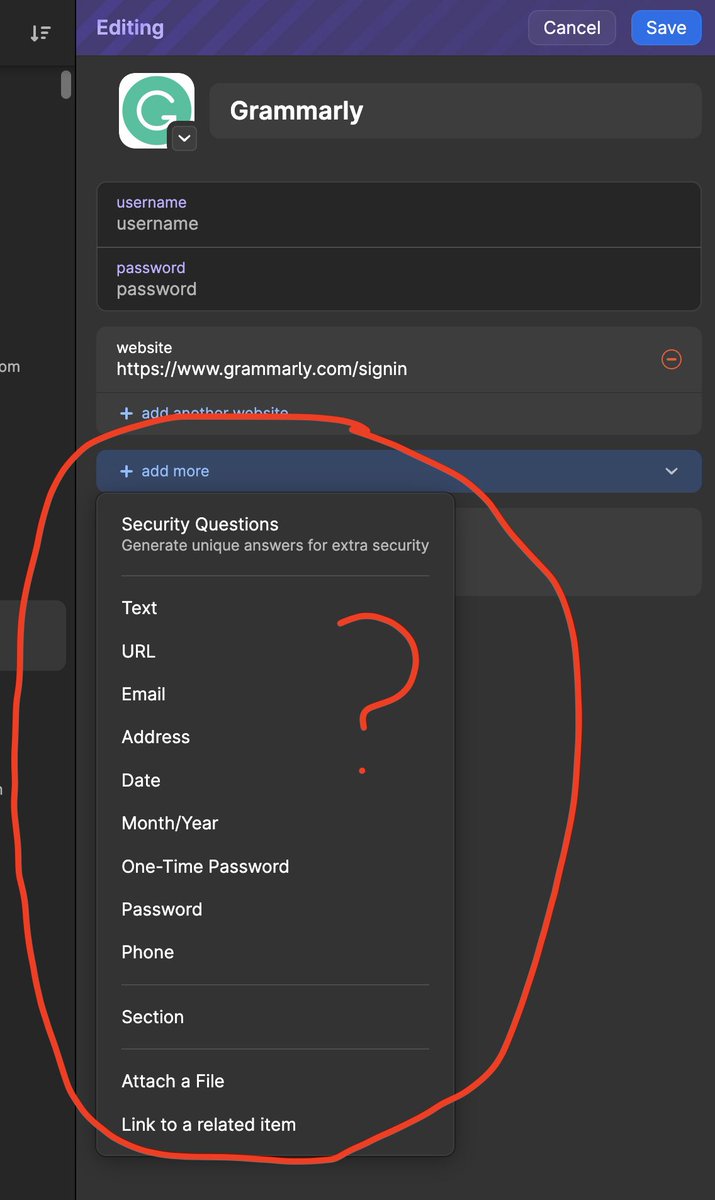Edit the Grammarly title field
The width and height of the screenshot is (715, 1200).
coord(455,110)
